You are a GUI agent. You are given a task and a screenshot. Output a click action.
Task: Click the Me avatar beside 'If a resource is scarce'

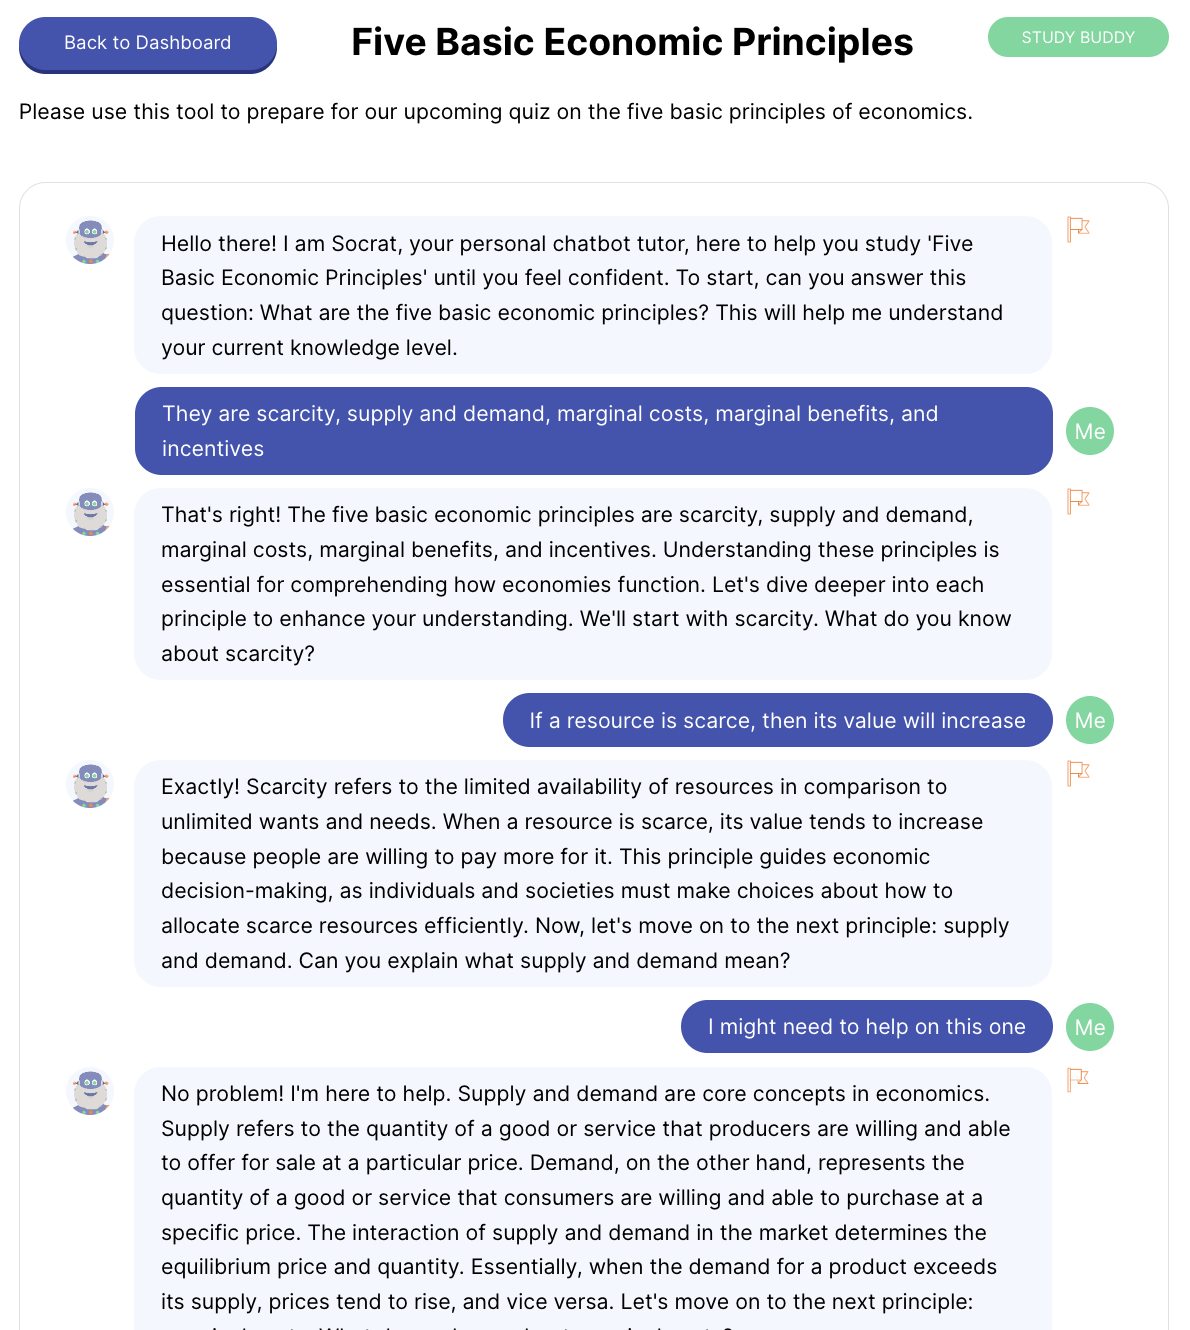pyautogui.click(x=1089, y=720)
